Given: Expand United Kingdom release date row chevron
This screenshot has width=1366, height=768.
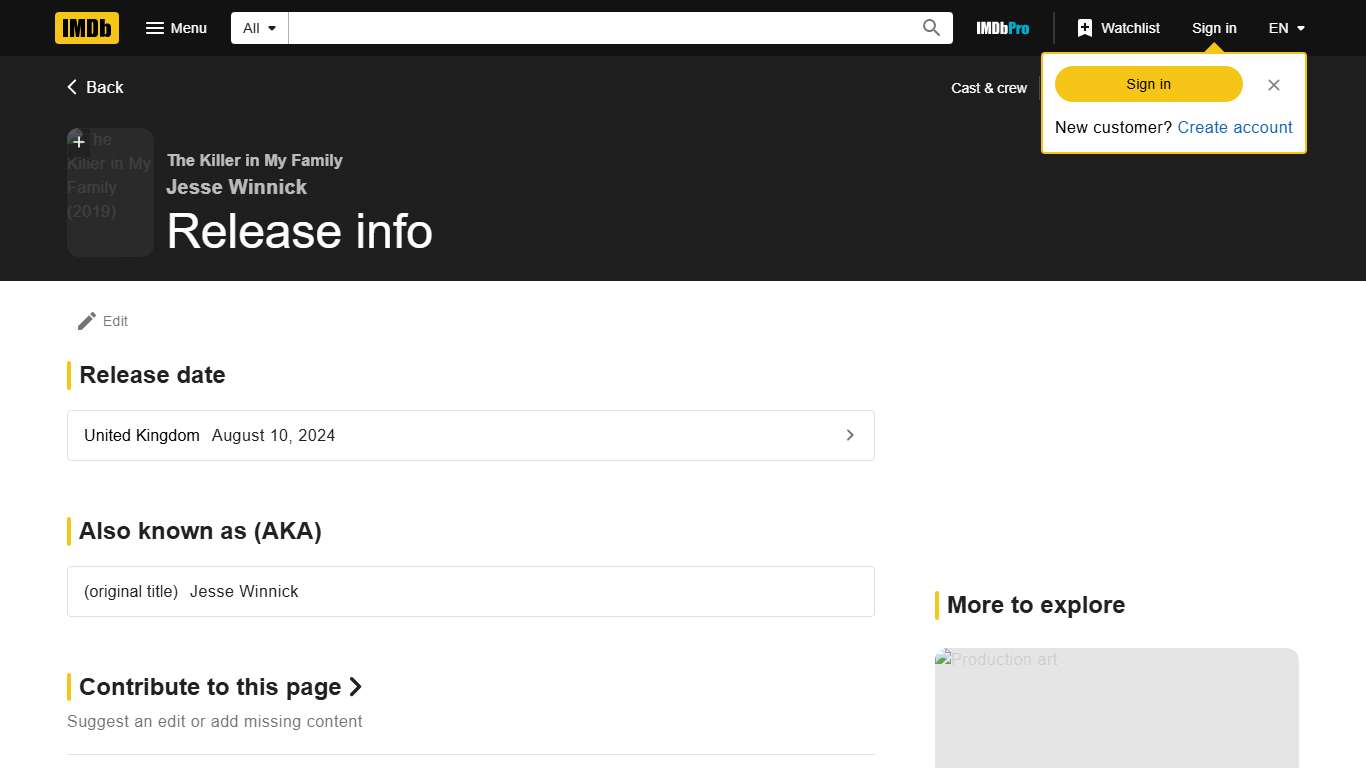Looking at the screenshot, I should 849,435.
